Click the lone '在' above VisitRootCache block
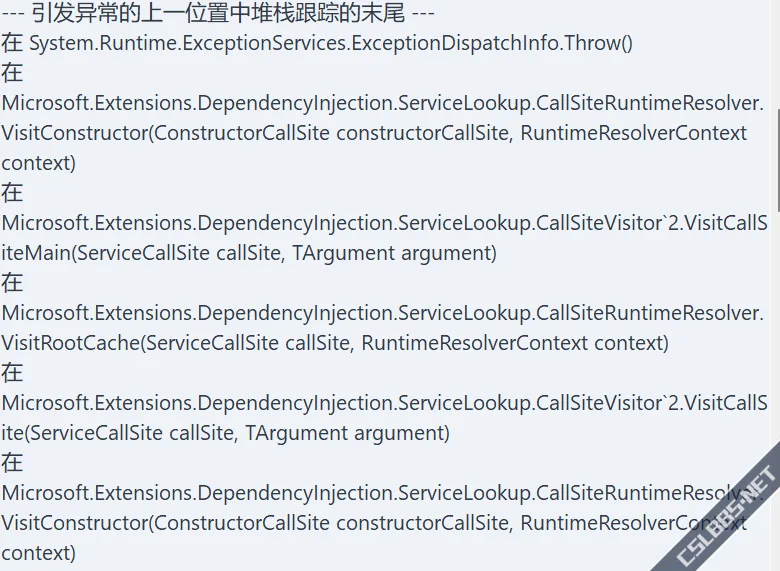Image resolution: width=780 pixels, height=571 pixels. click(x=12, y=283)
